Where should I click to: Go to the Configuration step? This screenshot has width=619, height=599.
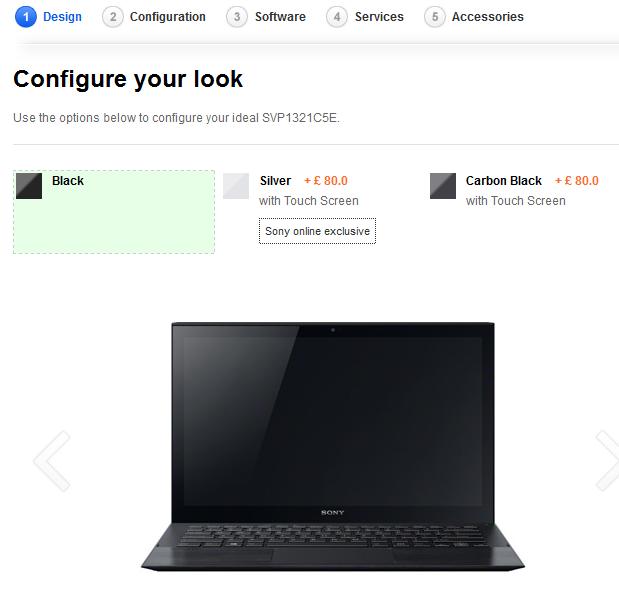(168, 17)
